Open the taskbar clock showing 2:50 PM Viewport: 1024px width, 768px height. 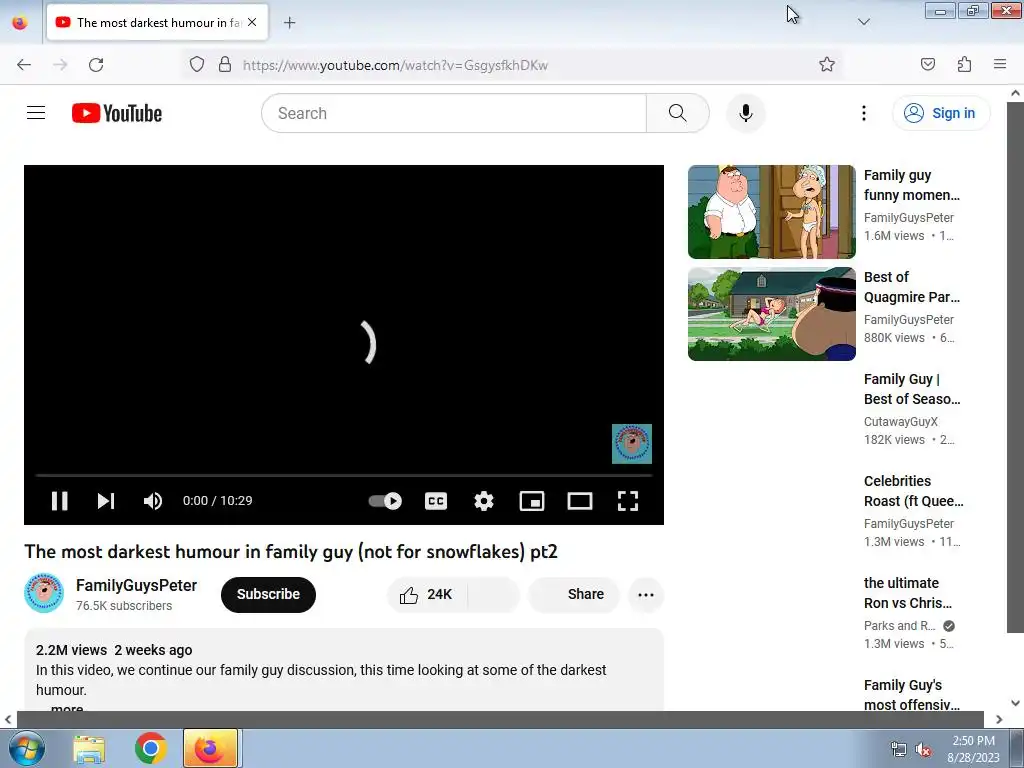click(973, 749)
